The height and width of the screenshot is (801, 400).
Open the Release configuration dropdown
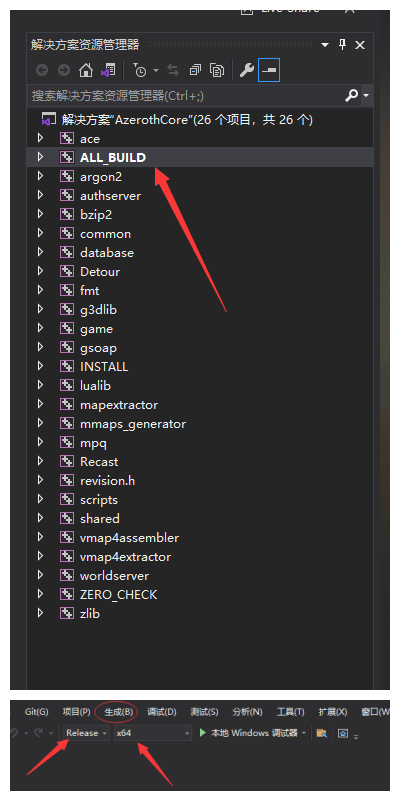(x=87, y=733)
